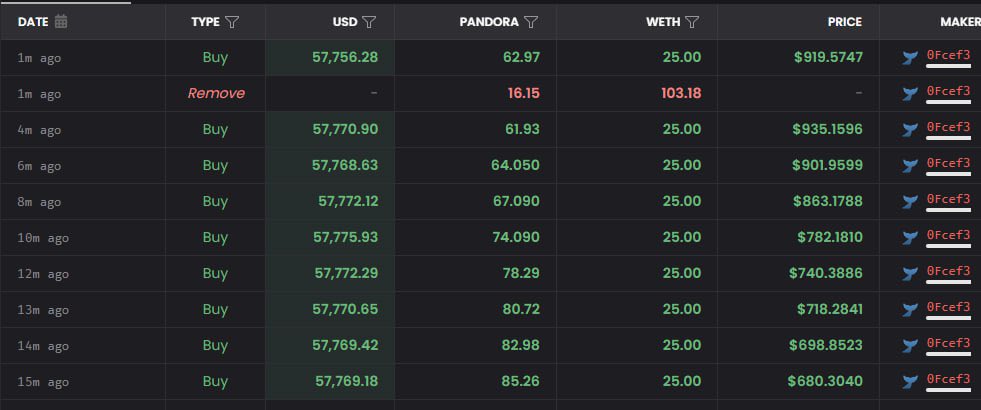Select USD value 57,775.93
The image size is (981, 410).
pos(345,238)
